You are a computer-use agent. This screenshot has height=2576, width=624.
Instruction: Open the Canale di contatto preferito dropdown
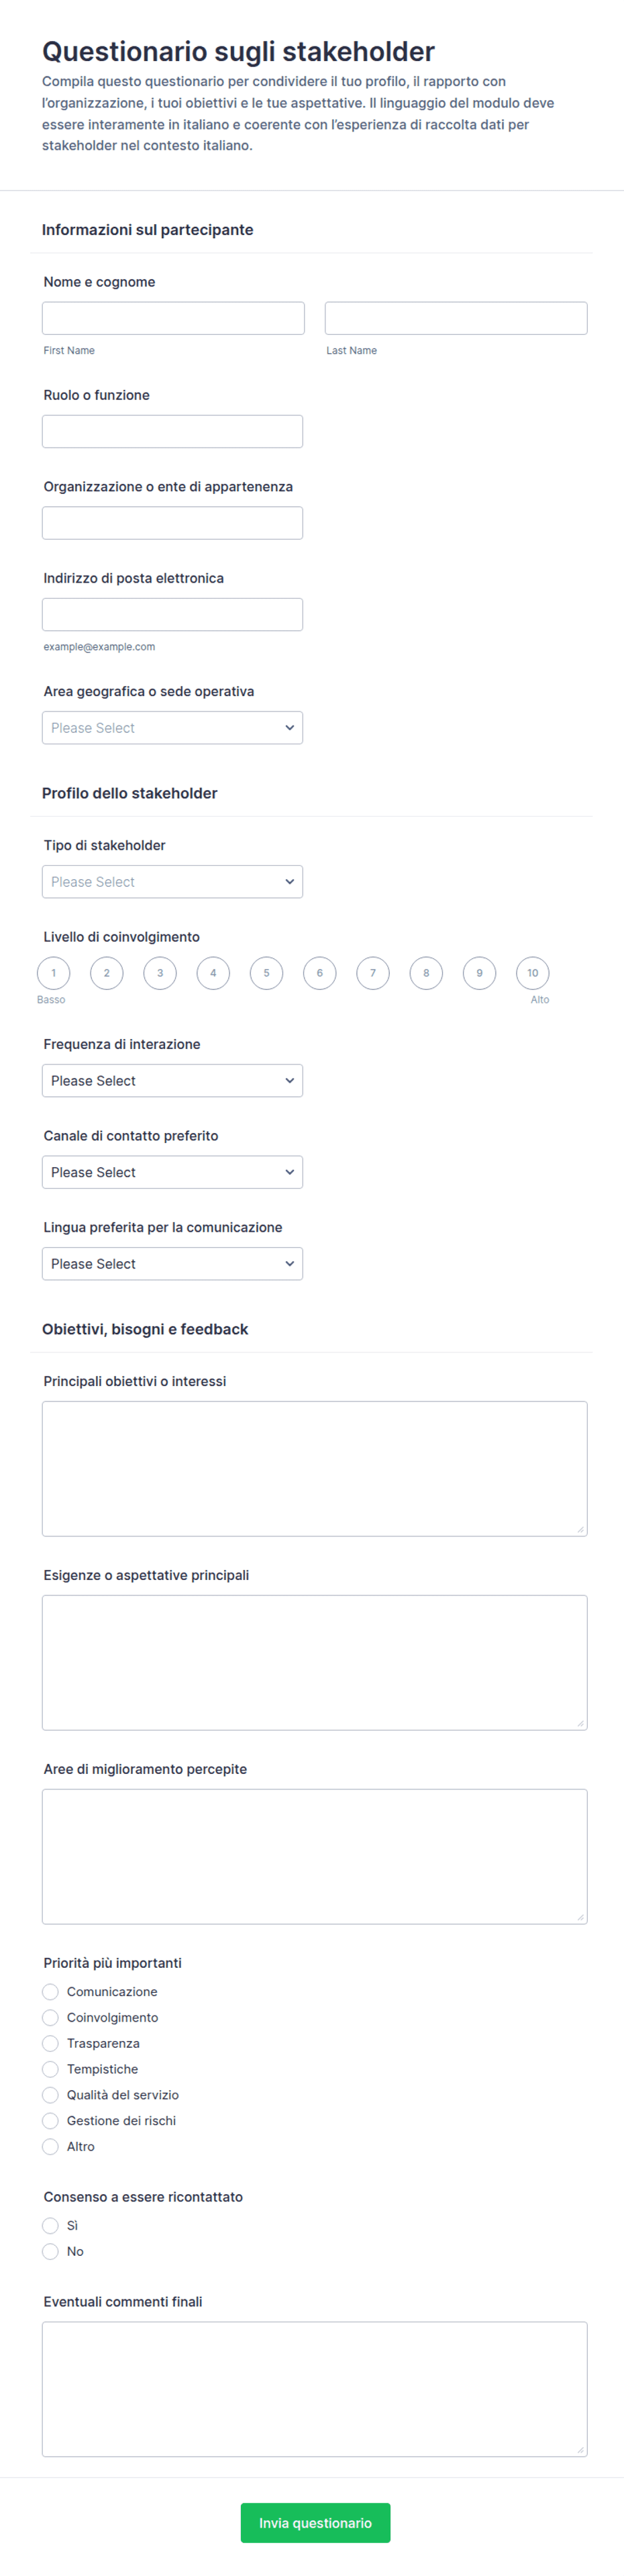[172, 1172]
